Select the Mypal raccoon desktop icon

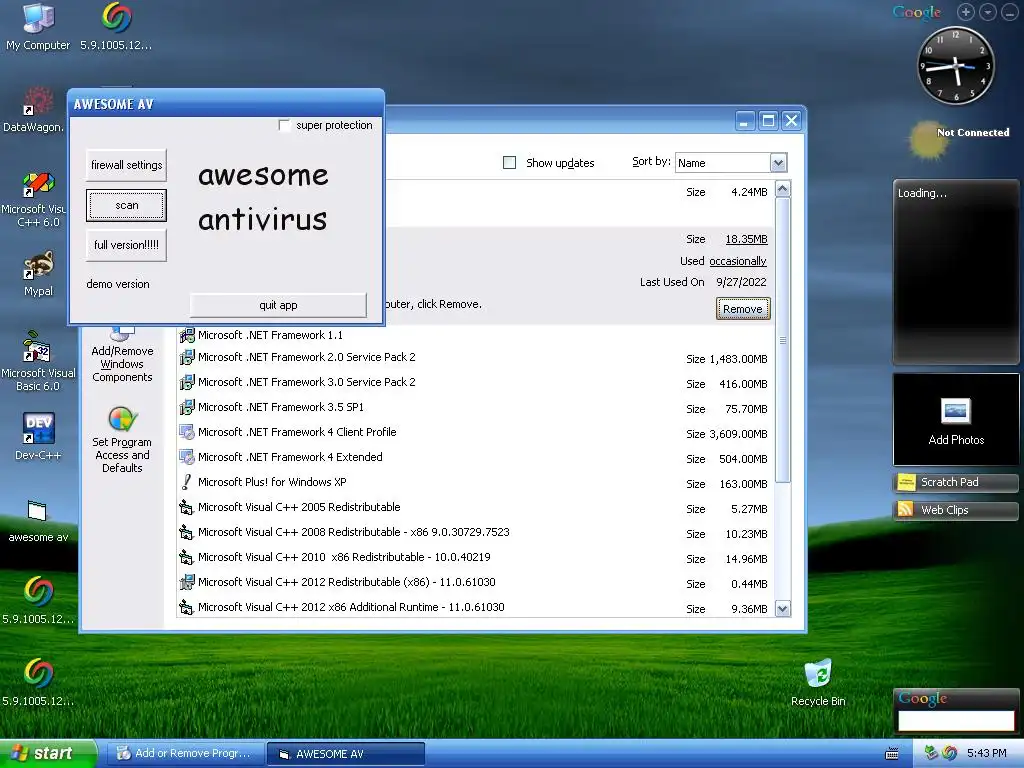(38, 273)
